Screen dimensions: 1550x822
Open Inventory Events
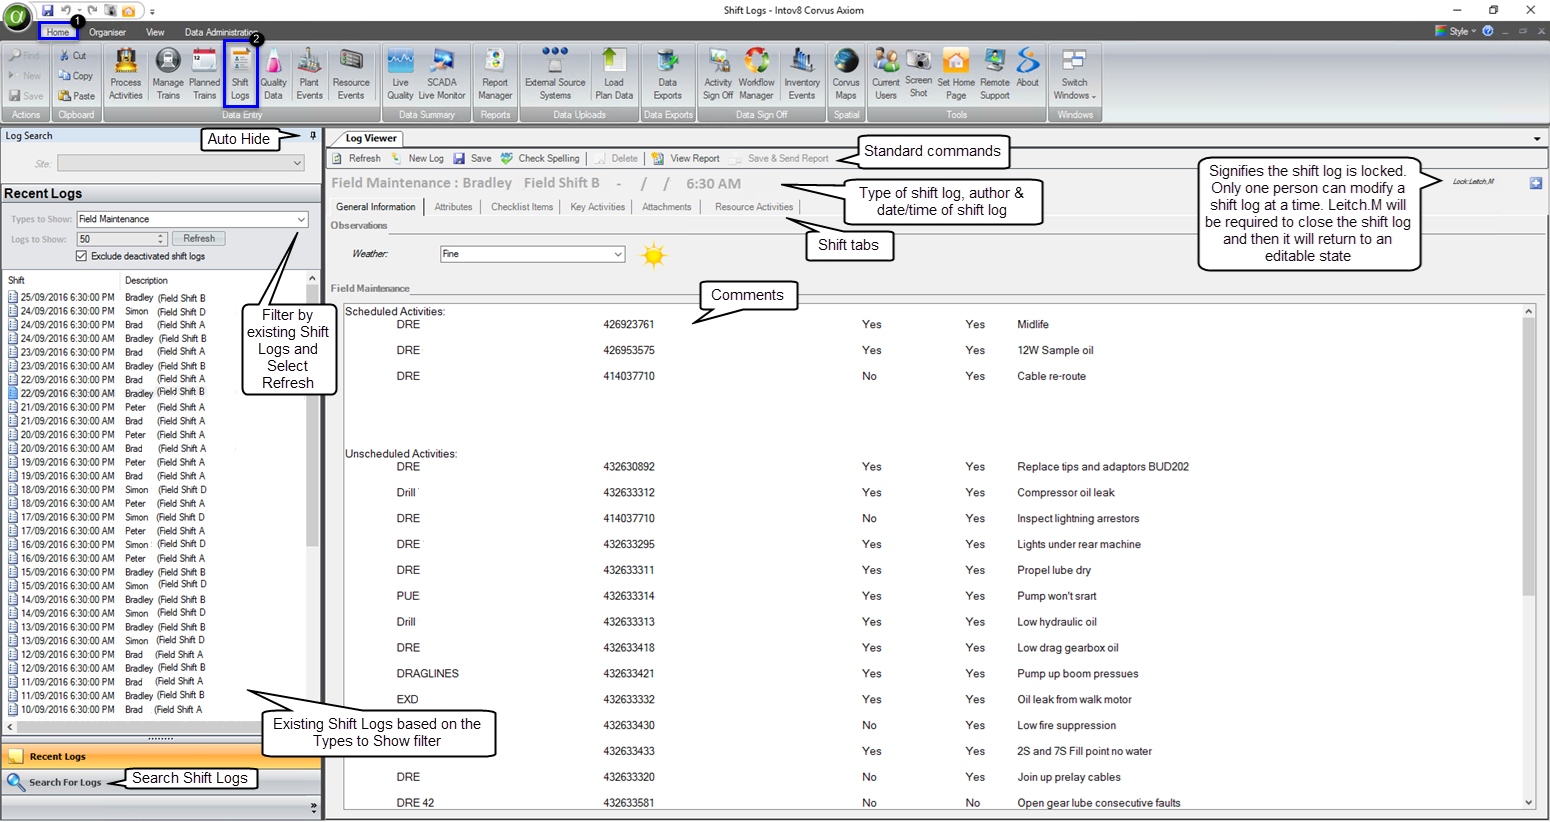tap(802, 74)
